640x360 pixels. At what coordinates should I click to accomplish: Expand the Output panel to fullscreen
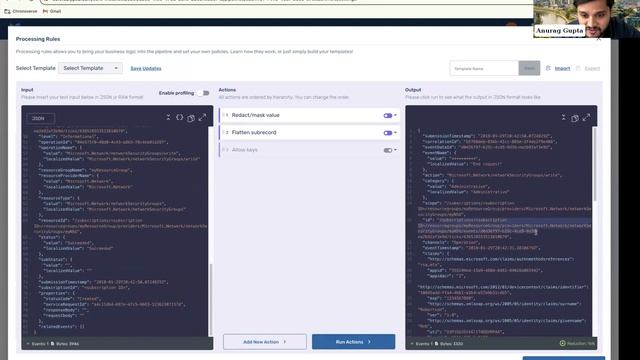[x=587, y=118]
